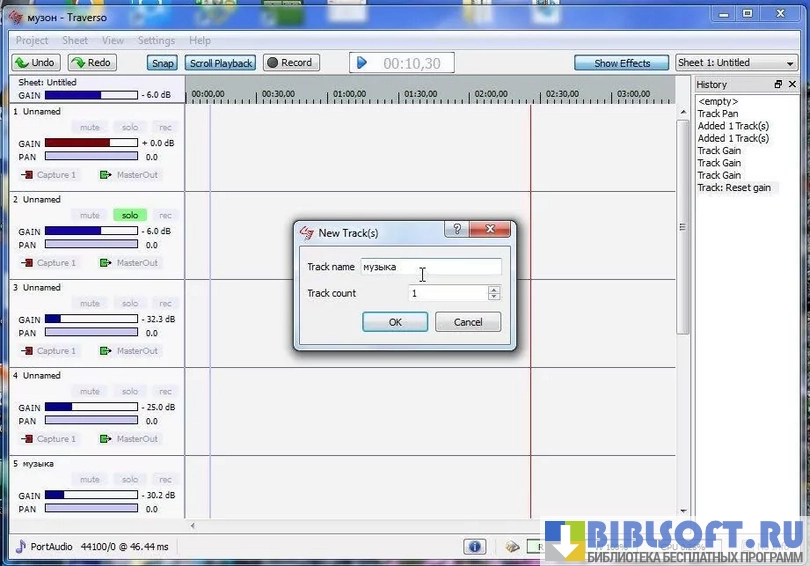Arm rec on track 3
Screen dimensions: 810x566
point(165,303)
